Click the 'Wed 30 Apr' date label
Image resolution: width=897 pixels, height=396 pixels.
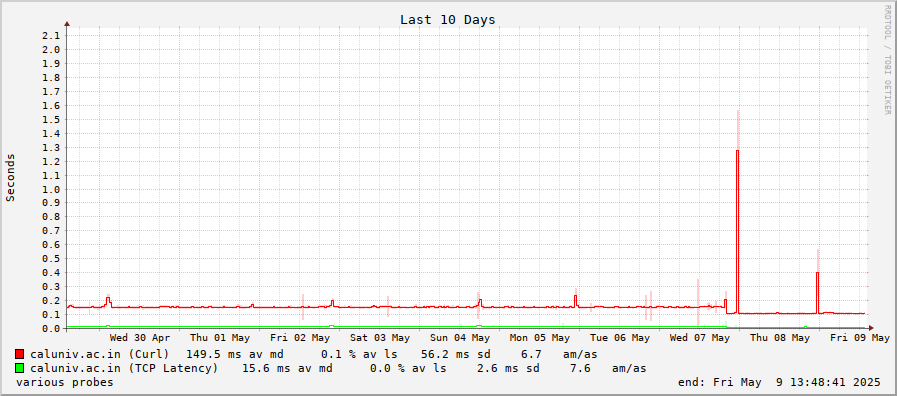140,338
